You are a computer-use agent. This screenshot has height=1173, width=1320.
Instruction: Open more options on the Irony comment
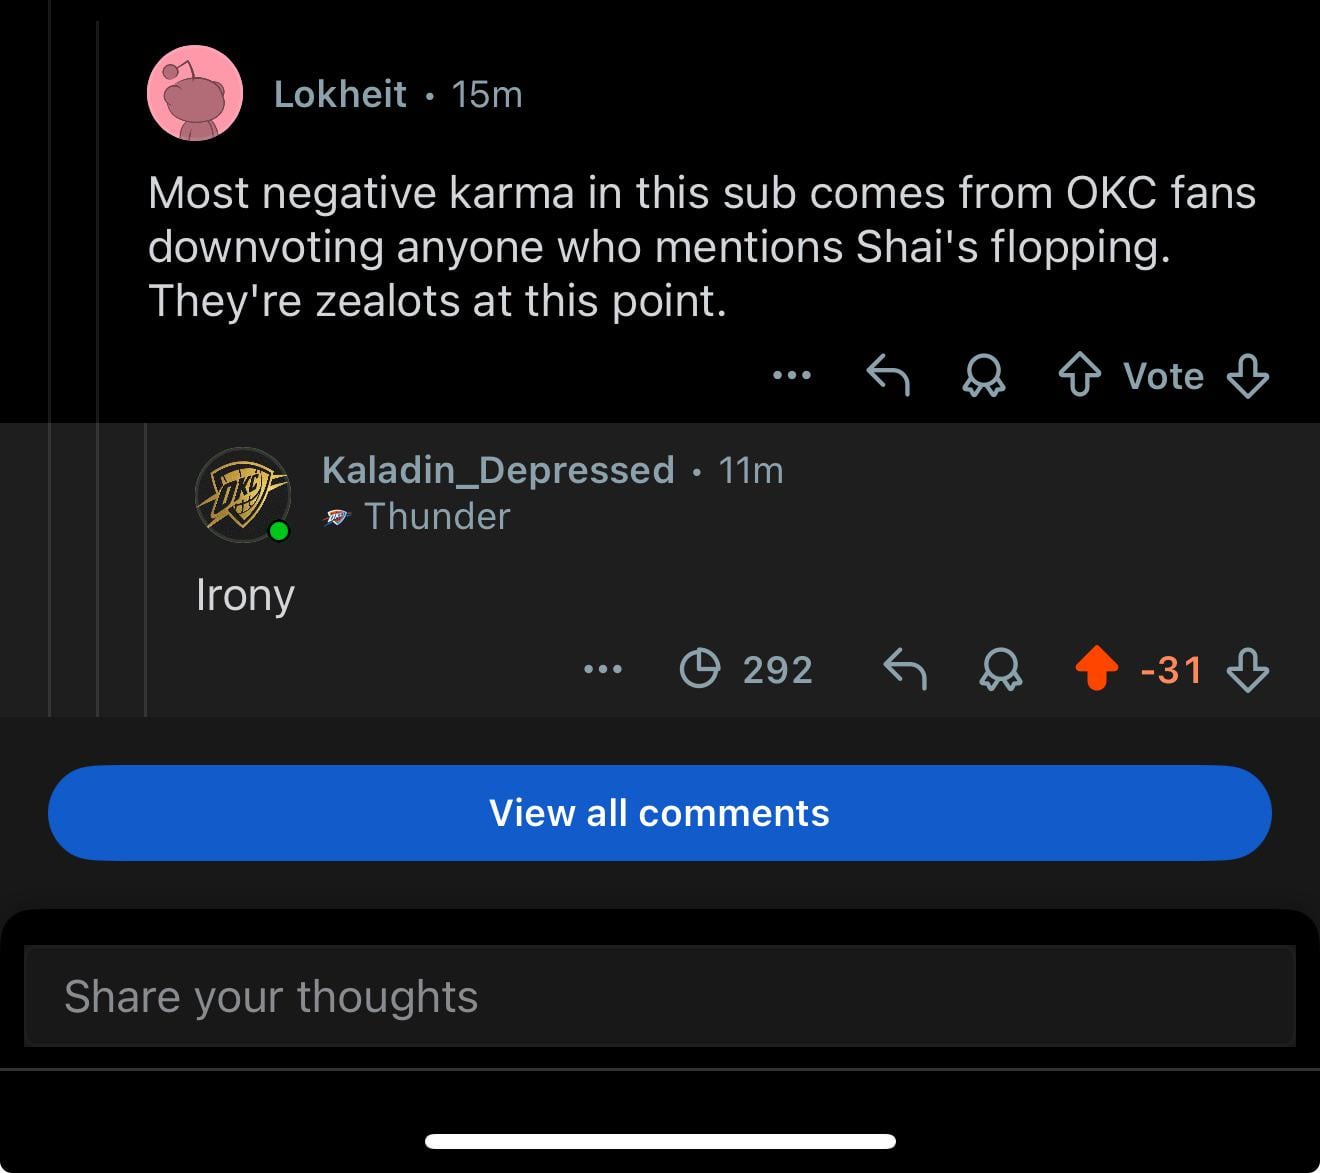603,669
